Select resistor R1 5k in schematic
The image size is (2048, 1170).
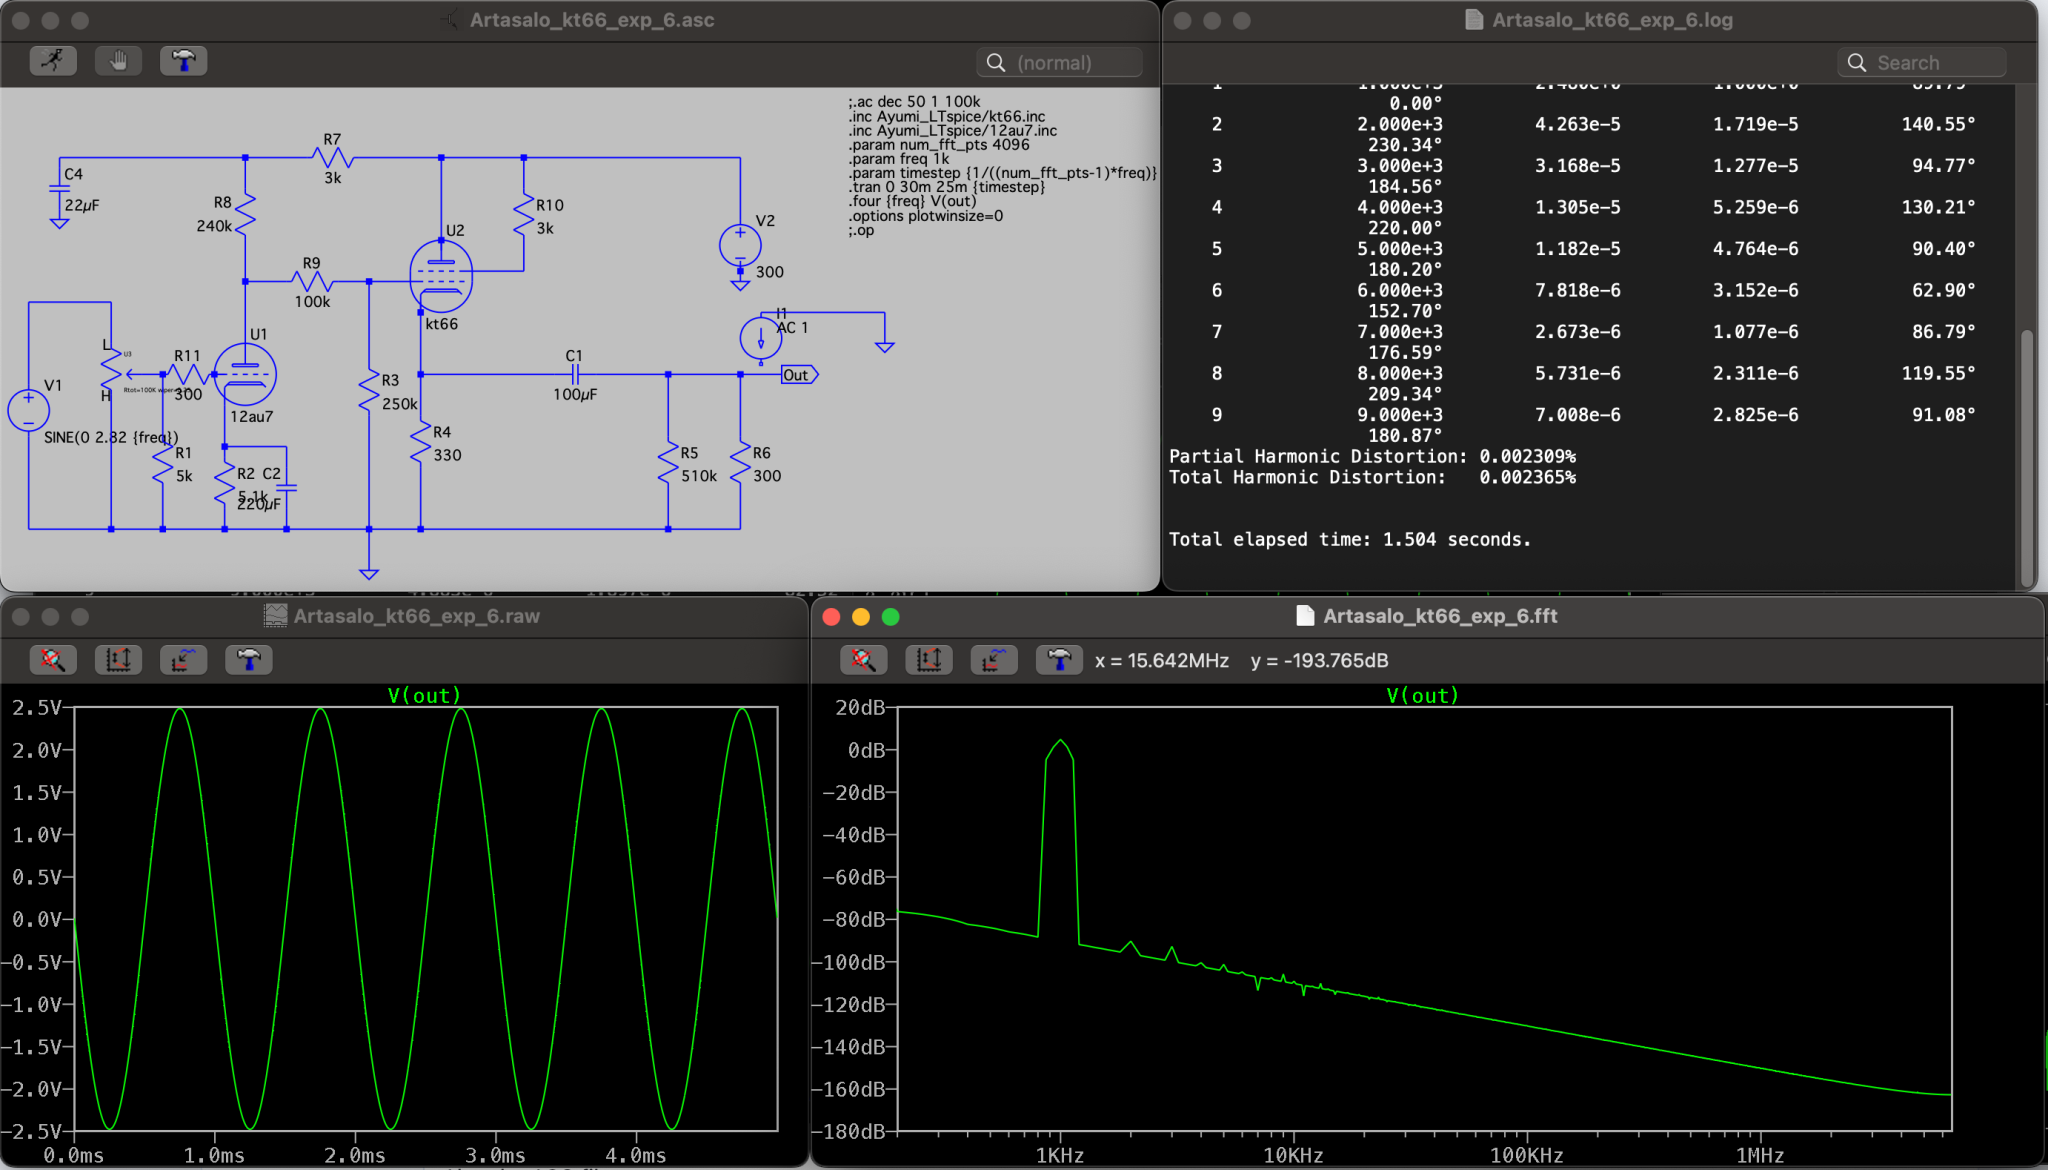(x=163, y=463)
